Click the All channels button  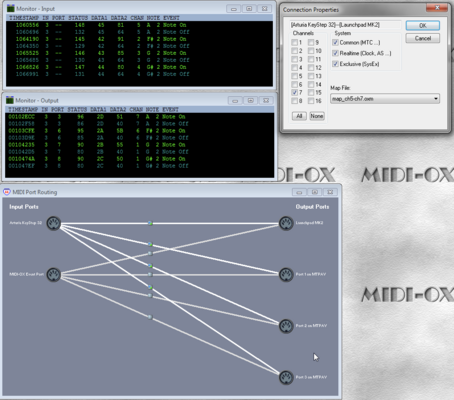point(299,116)
